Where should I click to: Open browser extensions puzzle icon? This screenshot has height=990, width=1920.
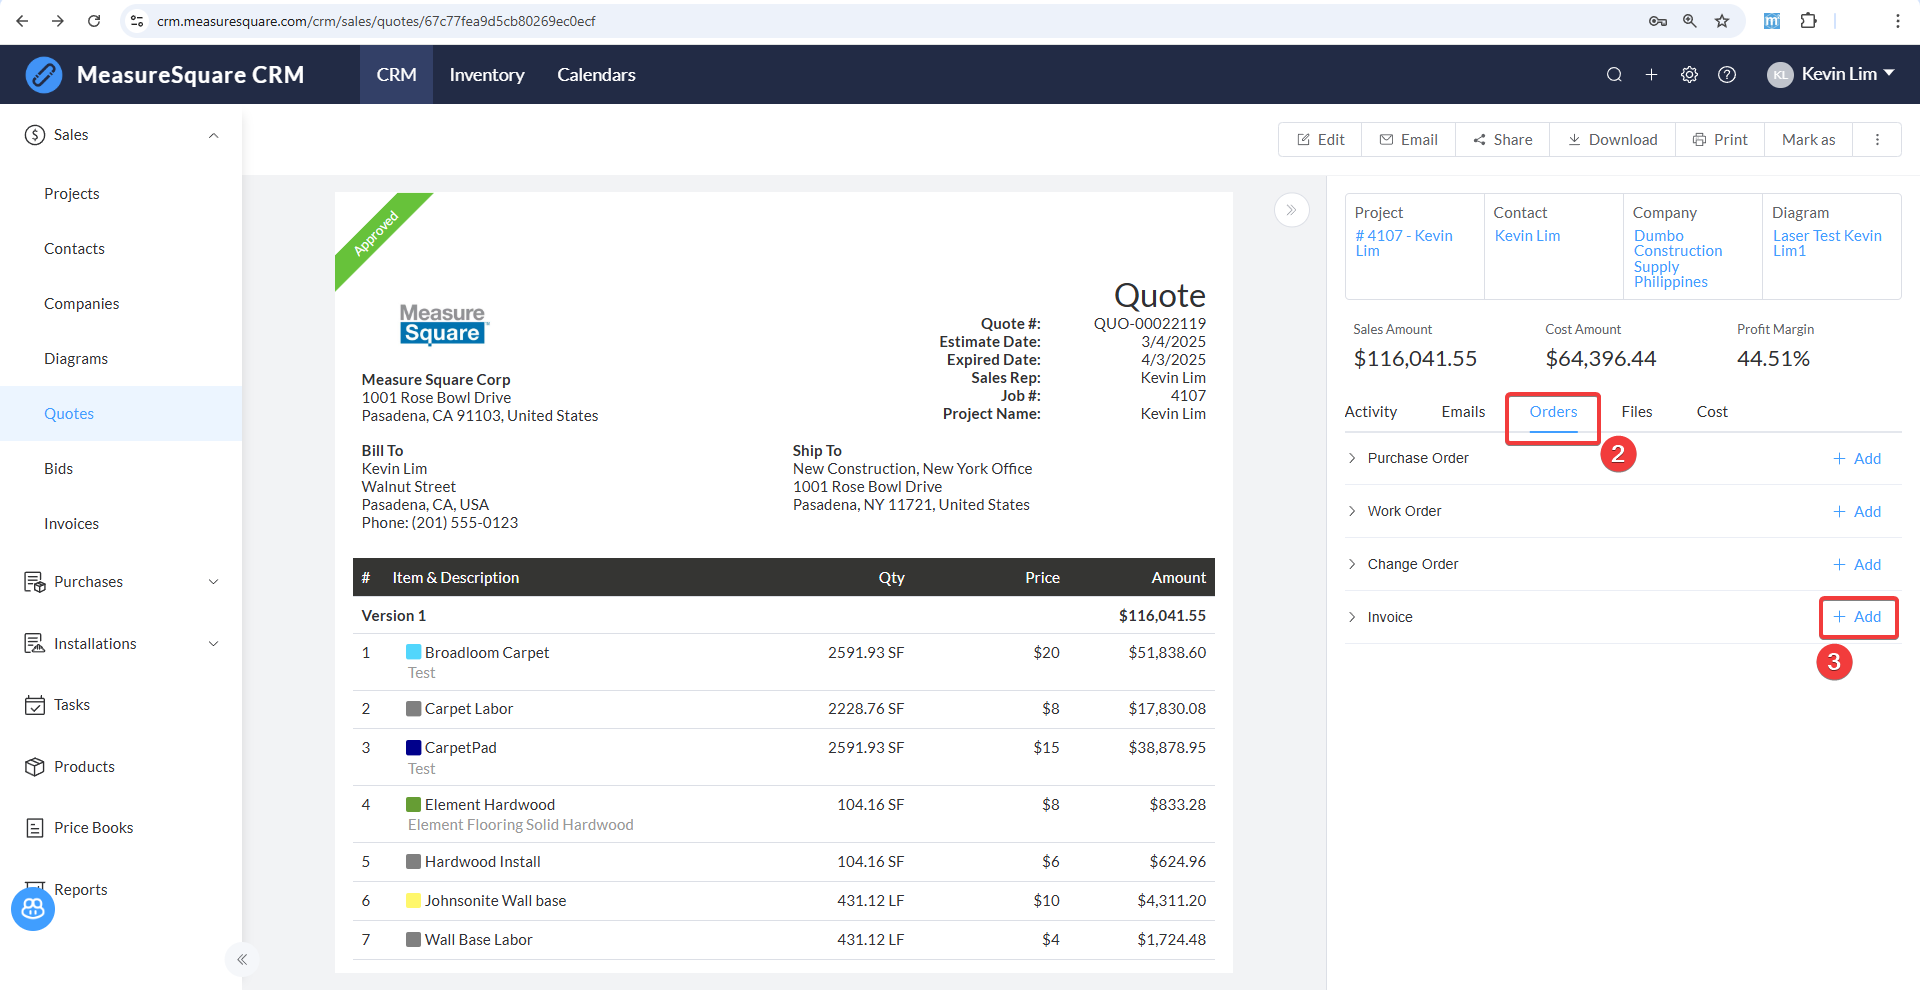(1808, 21)
